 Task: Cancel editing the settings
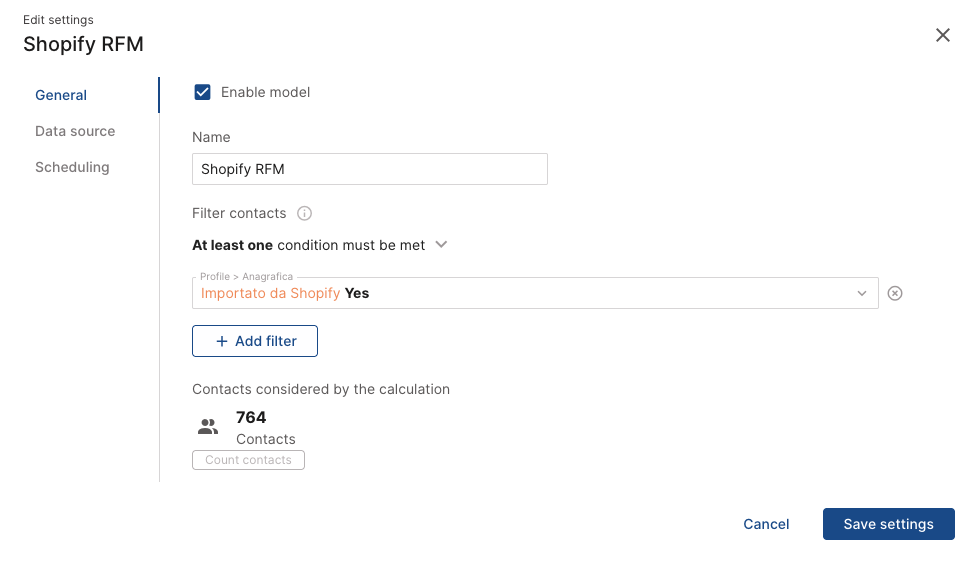[x=766, y=524]
